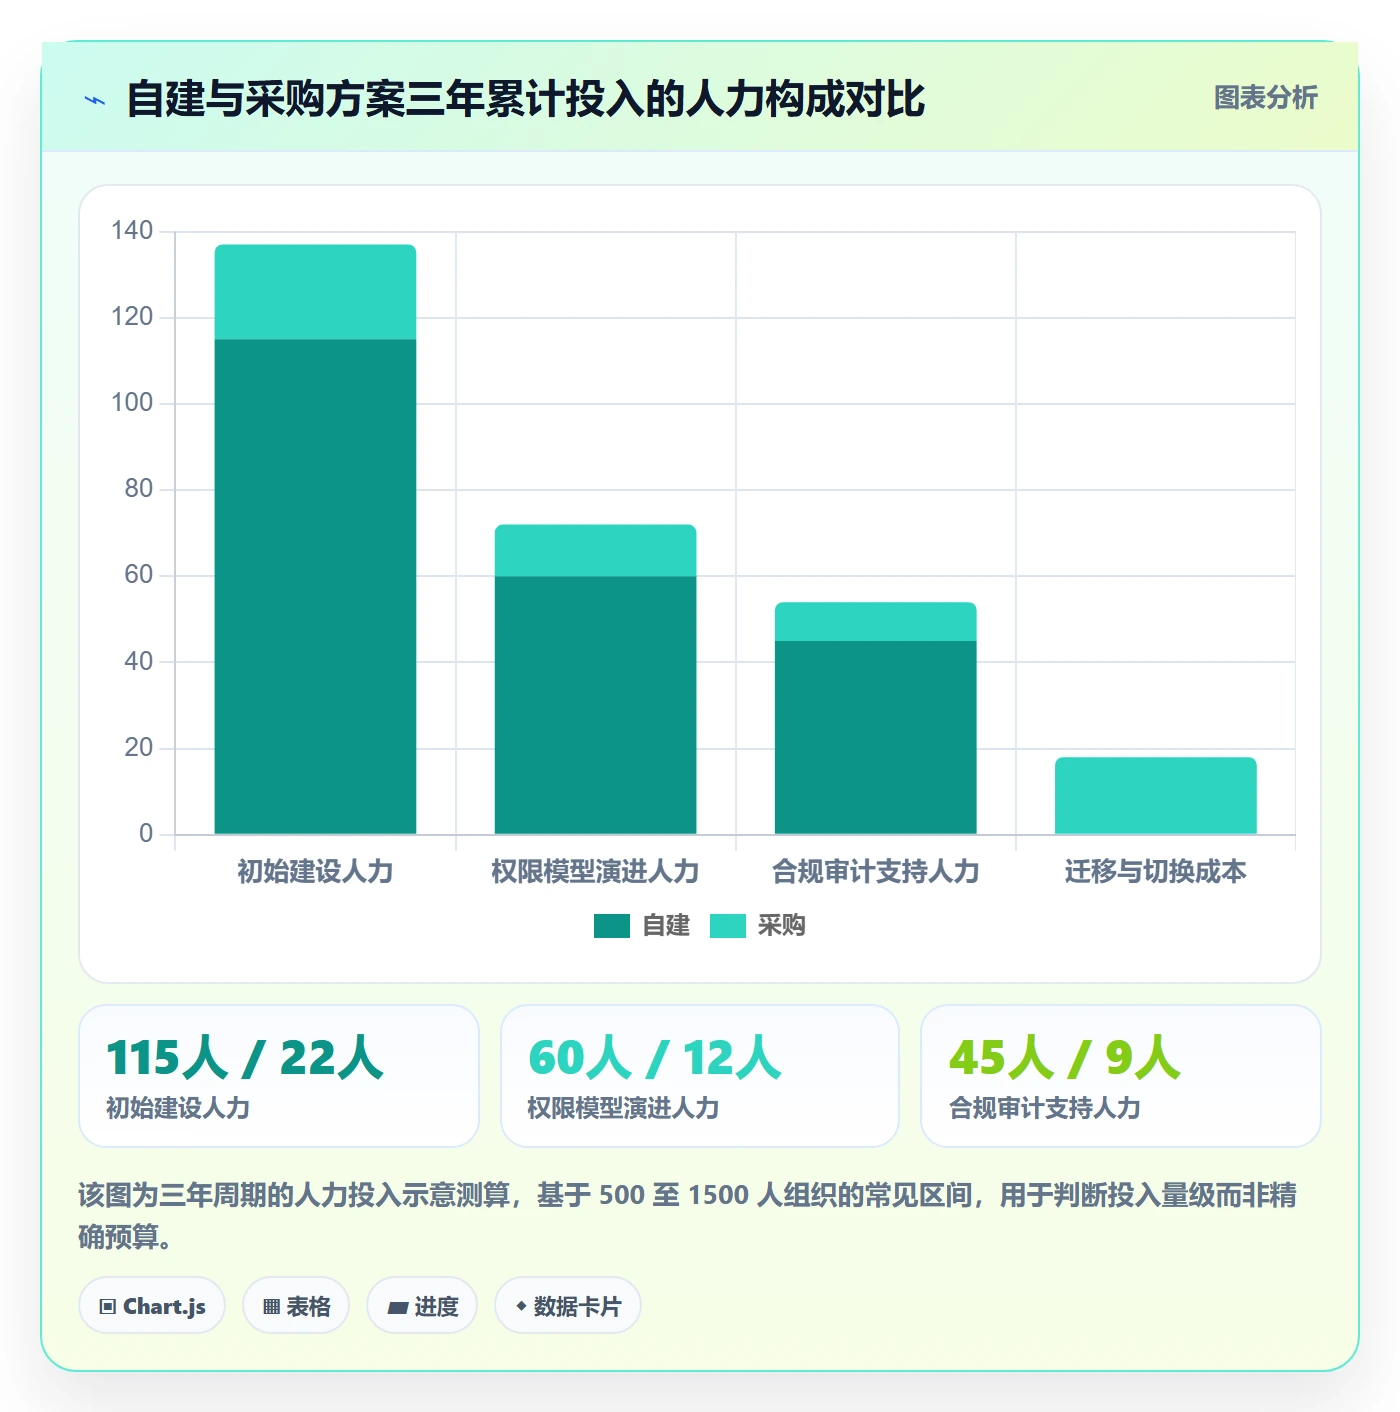Click the 初始建设人力 axis label
The width and height of the screenshot is (1400, 1412).
[x=316, y=872]
